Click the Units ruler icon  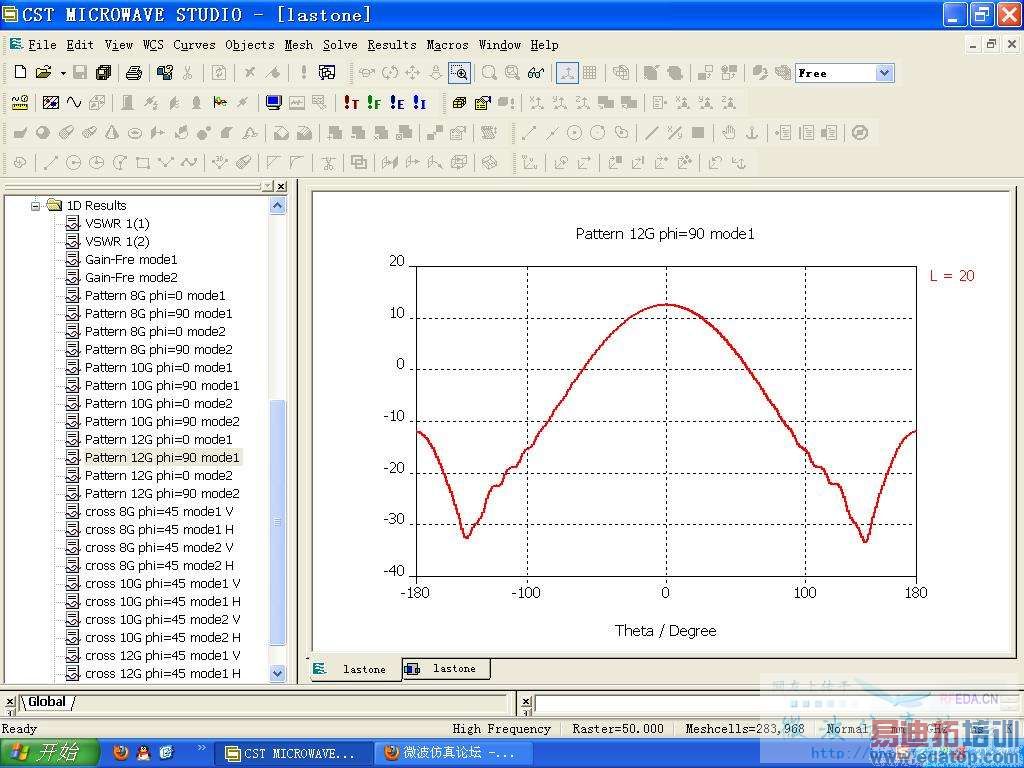pyautogui.click(x=20, y=103)
